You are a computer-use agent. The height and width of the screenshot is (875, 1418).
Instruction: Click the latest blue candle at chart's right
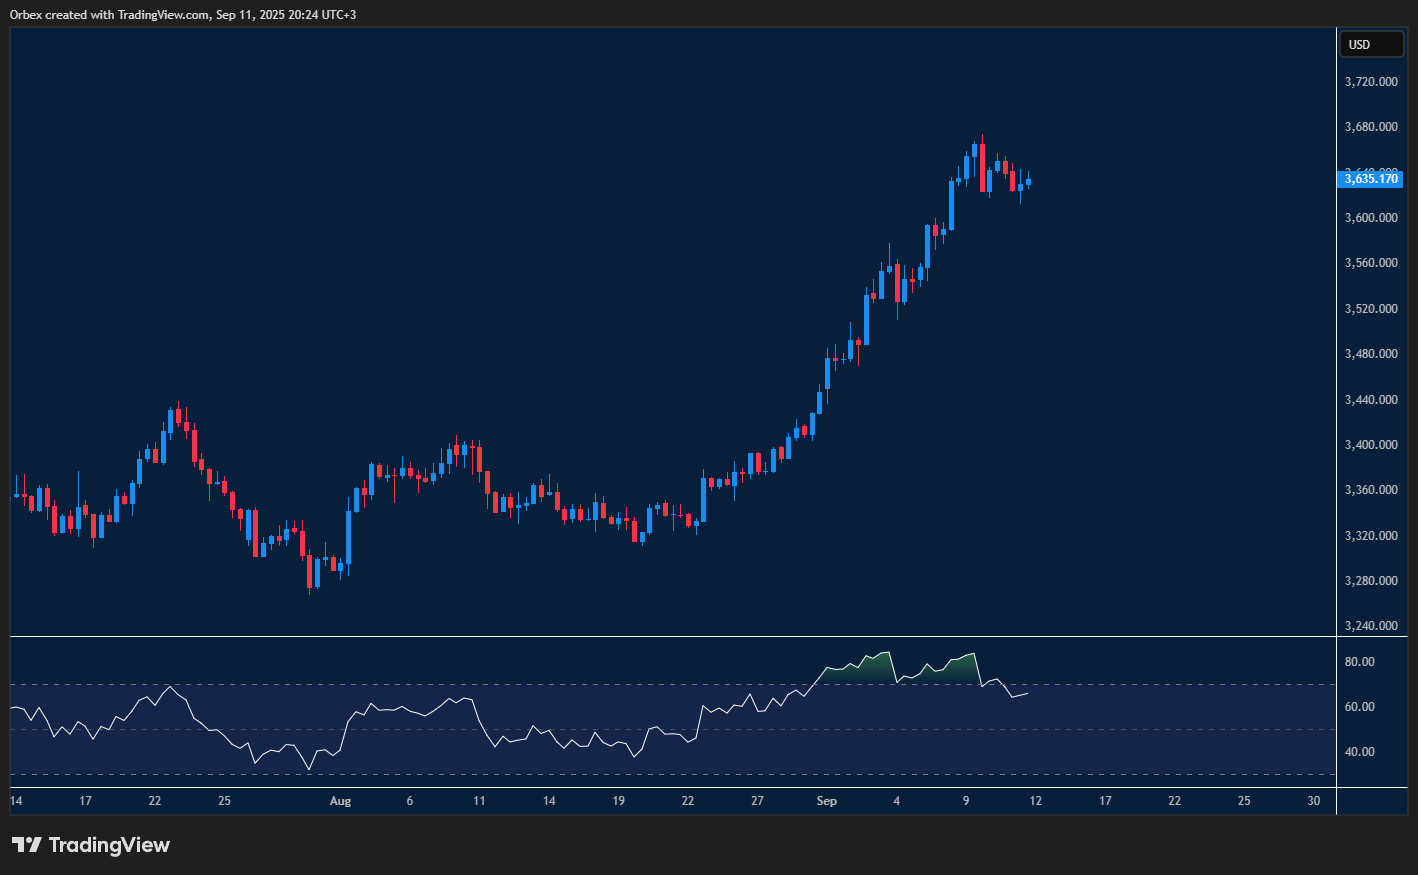coord(1028,182)
